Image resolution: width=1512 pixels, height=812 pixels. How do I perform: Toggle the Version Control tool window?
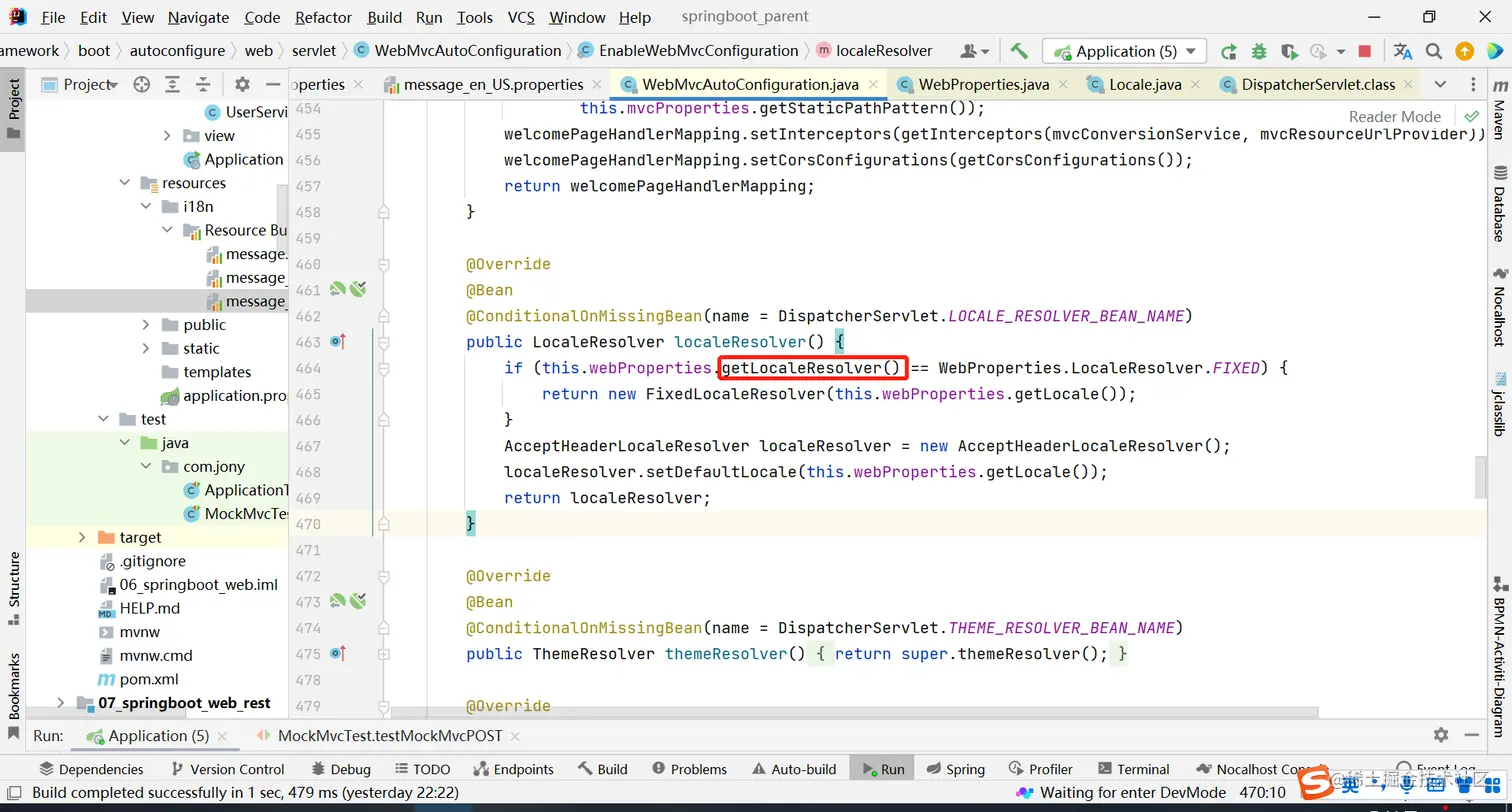(227, 769)
